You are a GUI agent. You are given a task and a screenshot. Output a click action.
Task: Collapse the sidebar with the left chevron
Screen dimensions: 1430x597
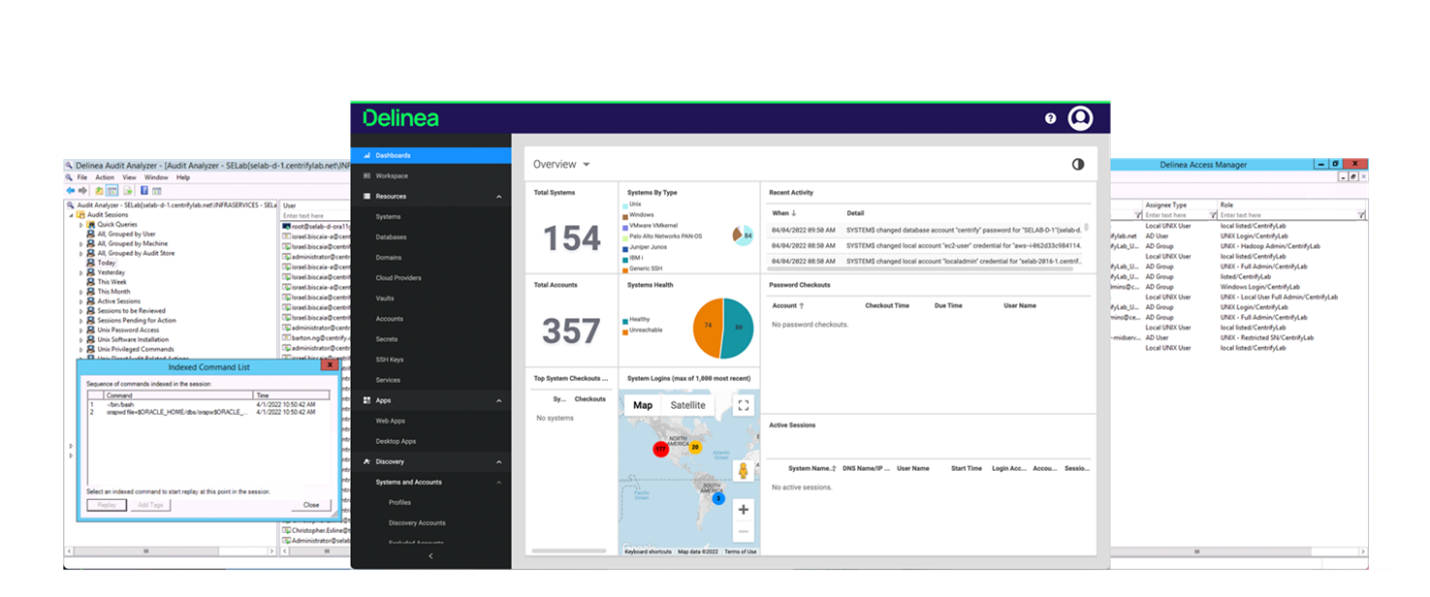(431, 556)
